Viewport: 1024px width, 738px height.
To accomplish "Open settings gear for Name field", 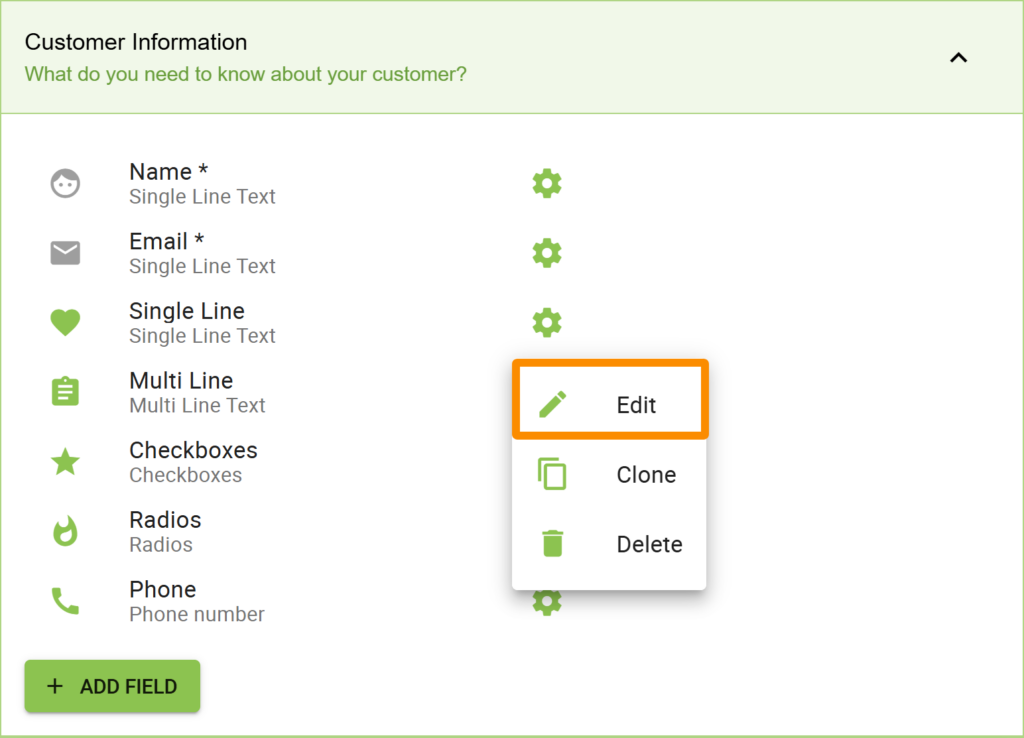I will [547, 184].
